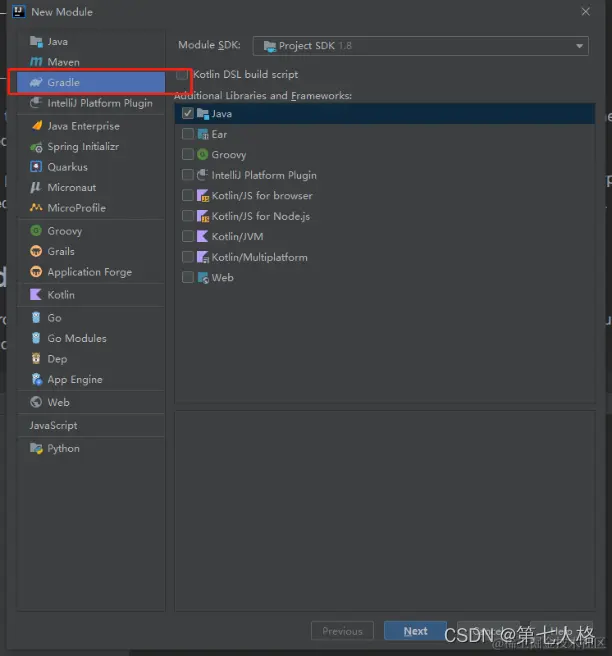
Task: Pick the Micronaut icon
Action: coord(36,187)
